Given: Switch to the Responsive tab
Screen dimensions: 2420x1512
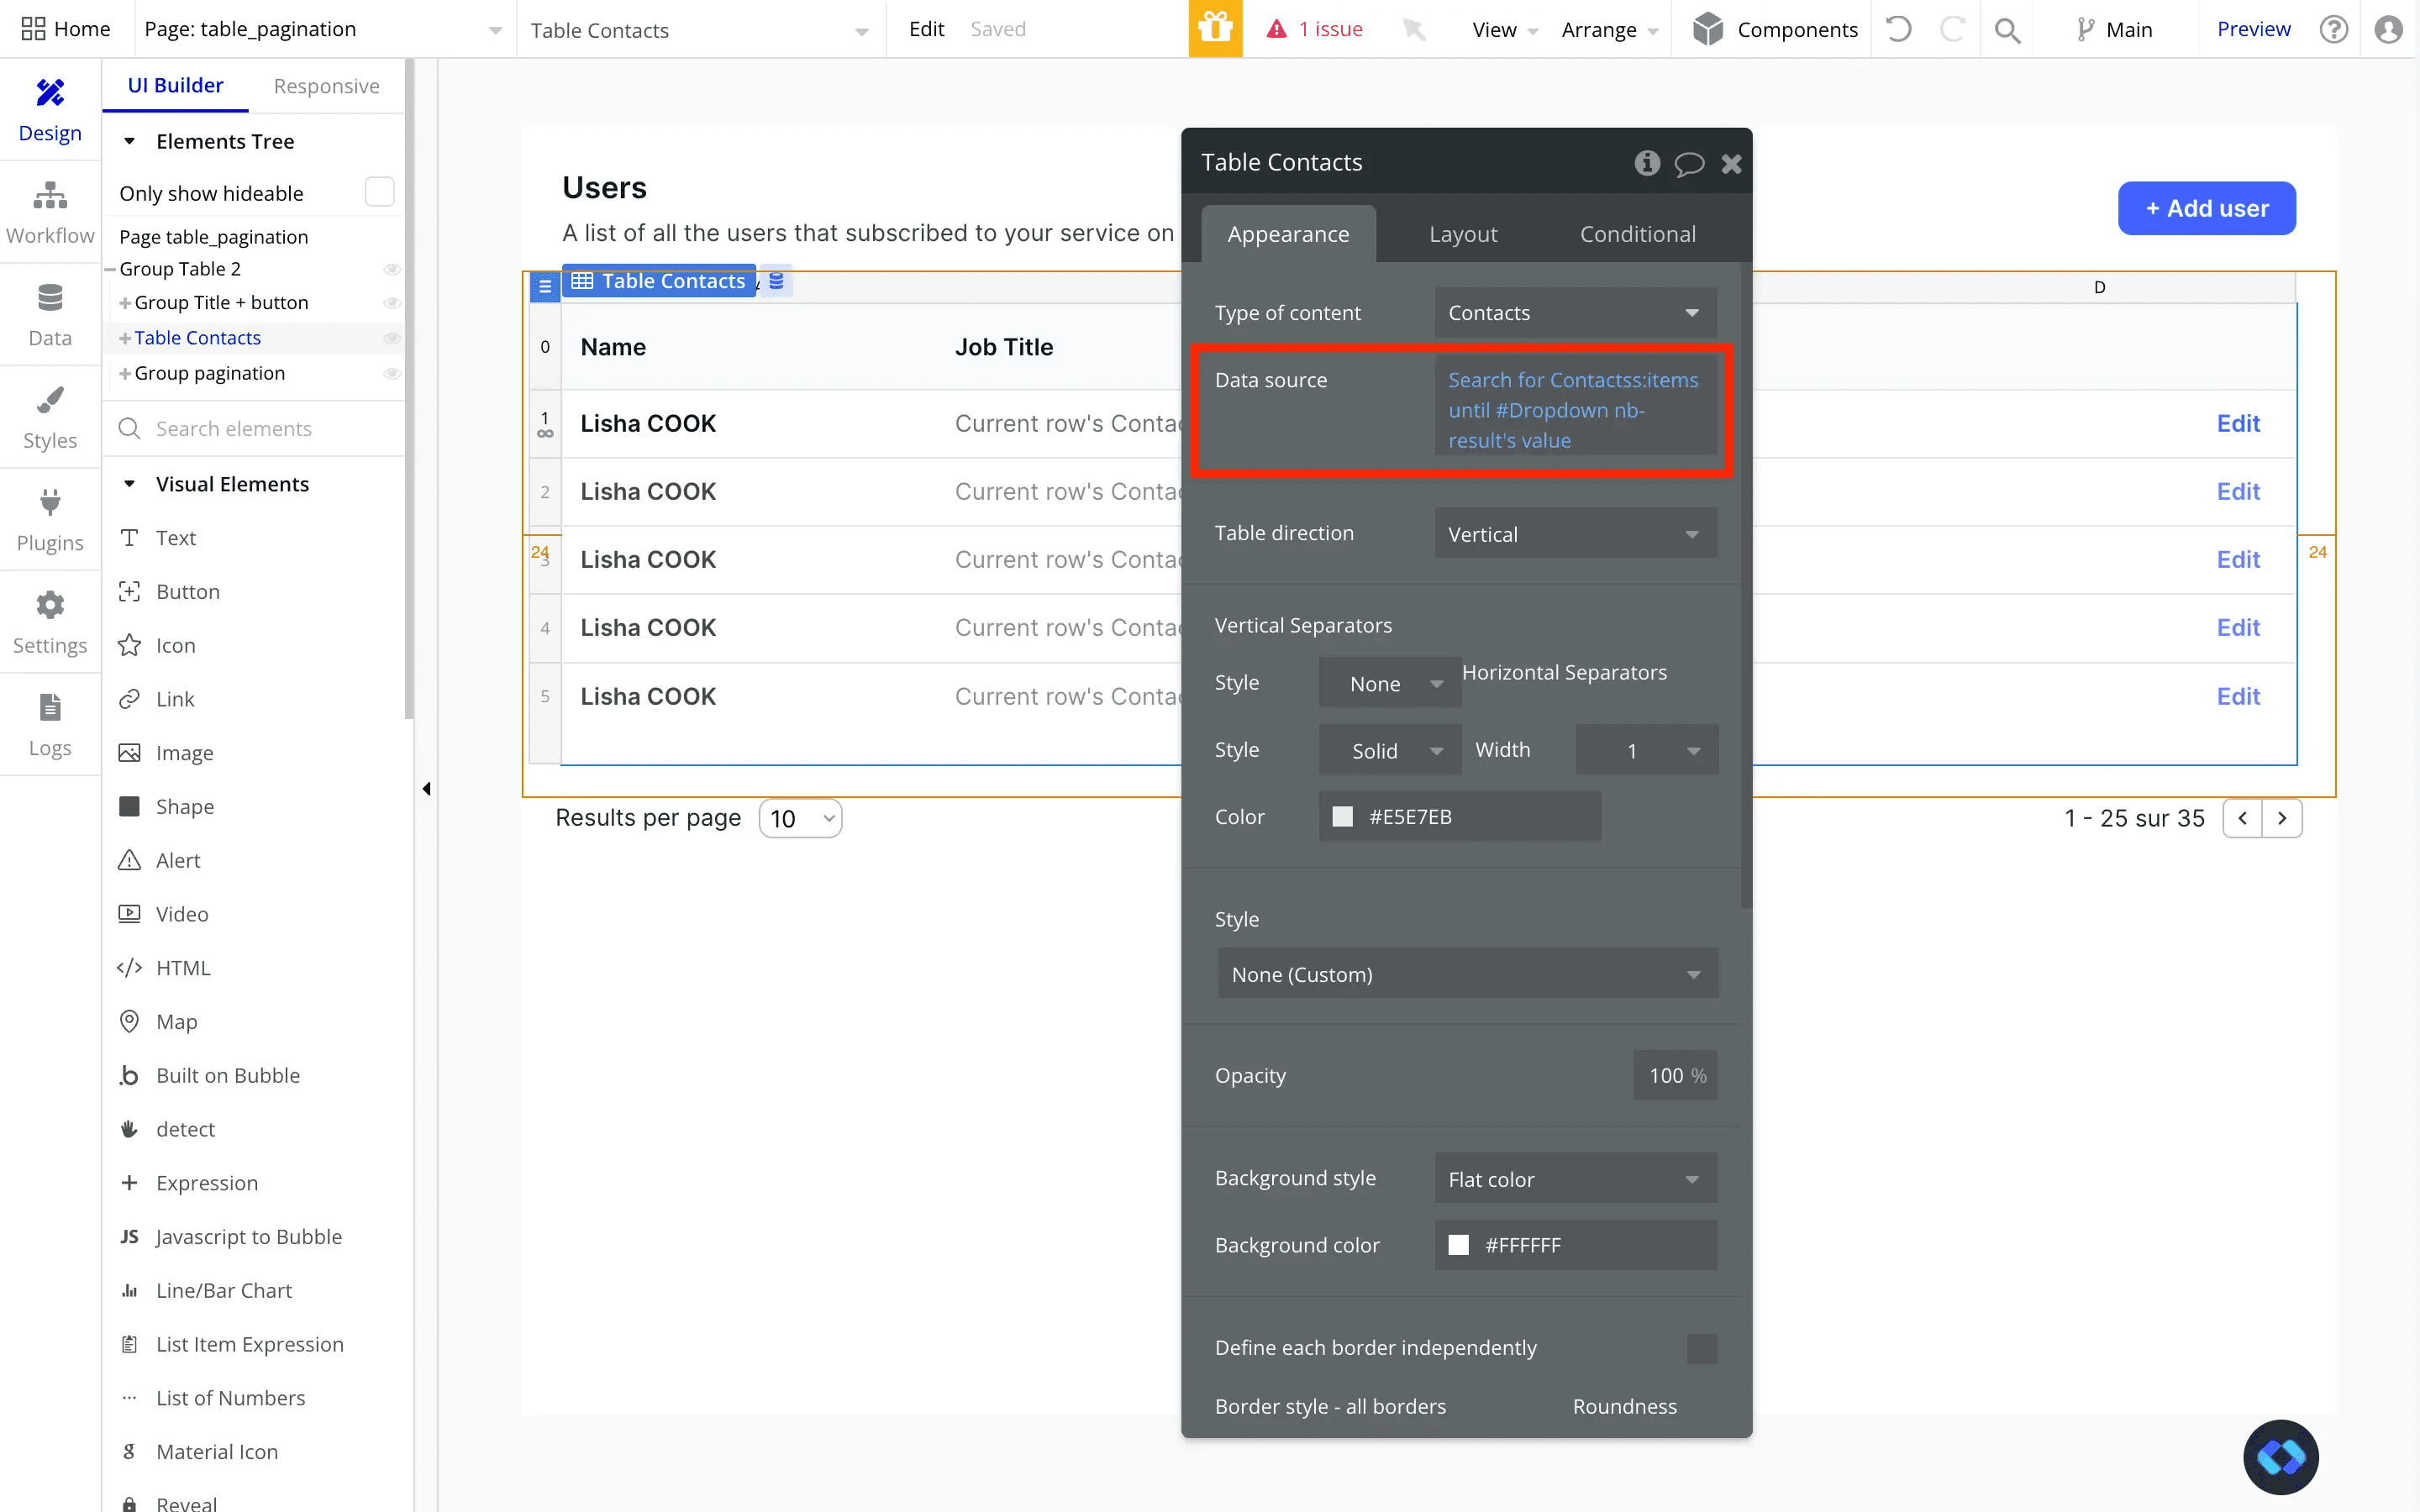Looking at the screenshot, I should [x=326, y=86].
